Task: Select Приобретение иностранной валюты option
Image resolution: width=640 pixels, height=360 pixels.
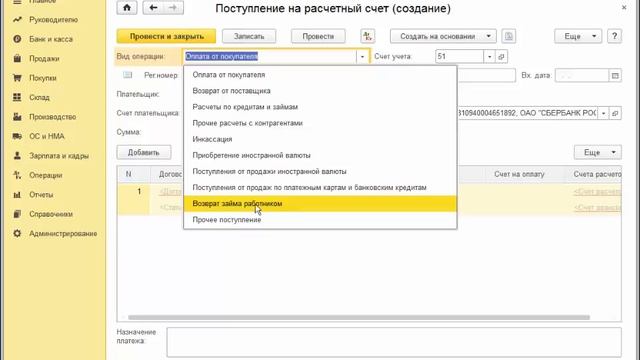Action: click(320, 155)
